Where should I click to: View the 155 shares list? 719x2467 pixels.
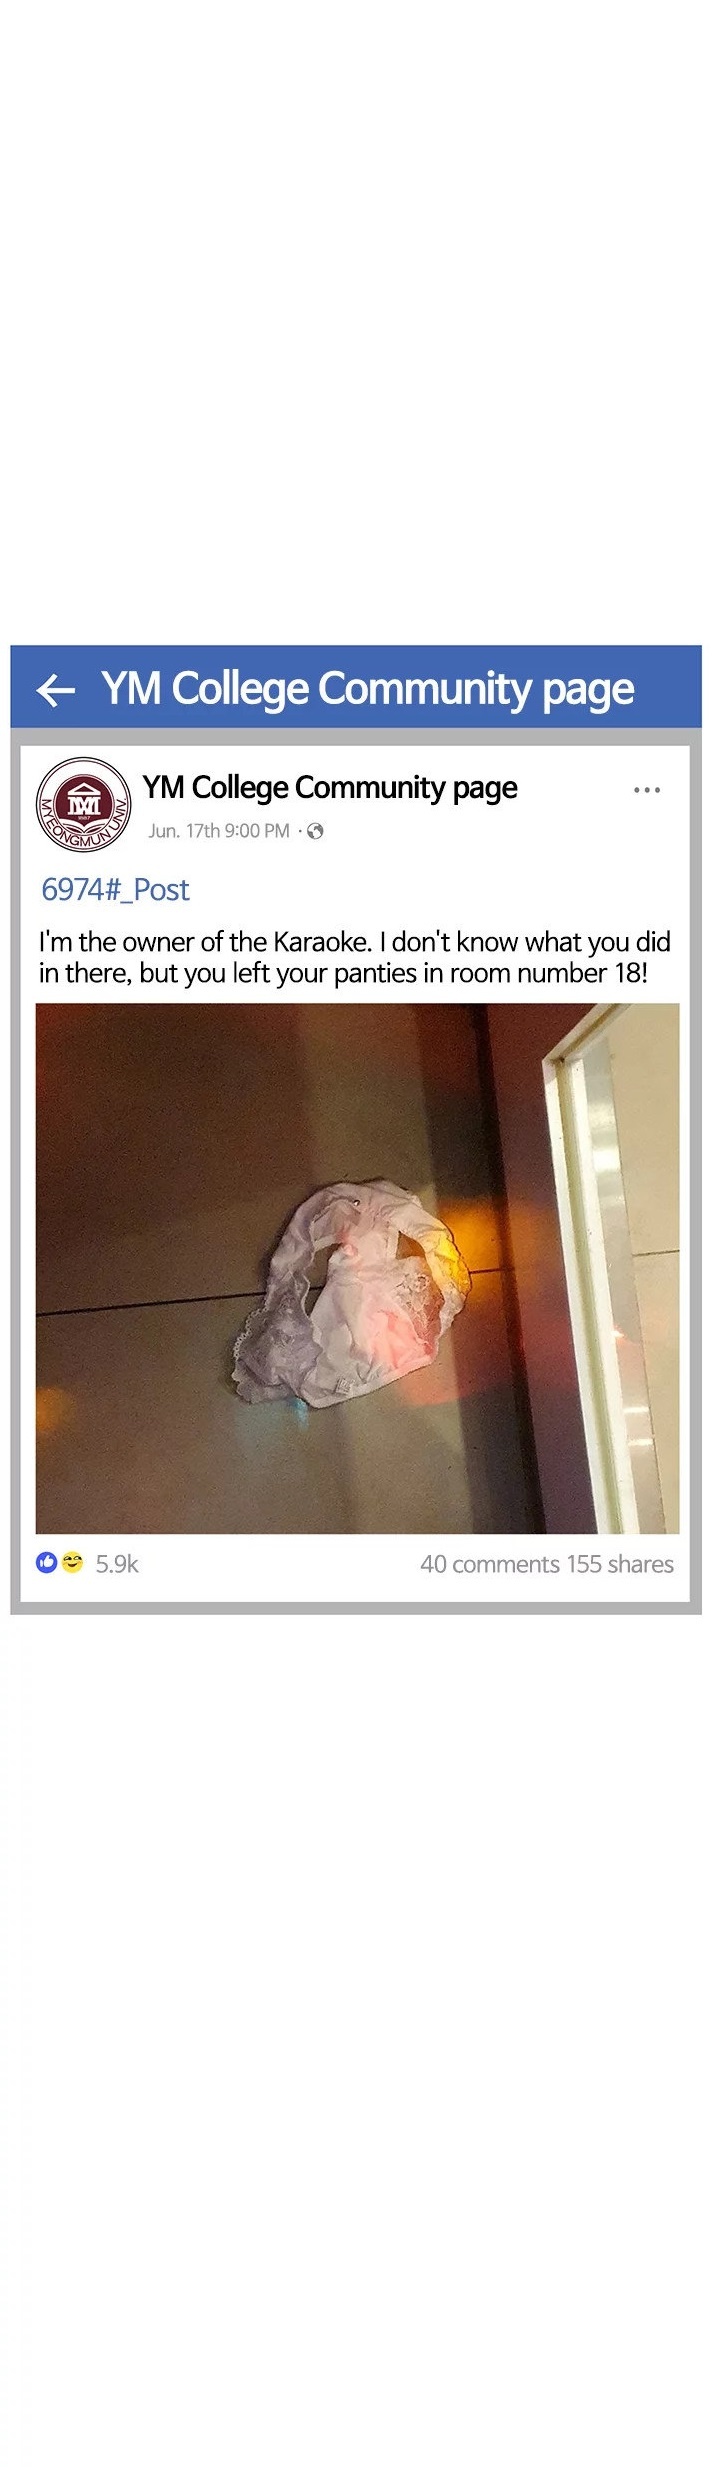click(620, 1563)
